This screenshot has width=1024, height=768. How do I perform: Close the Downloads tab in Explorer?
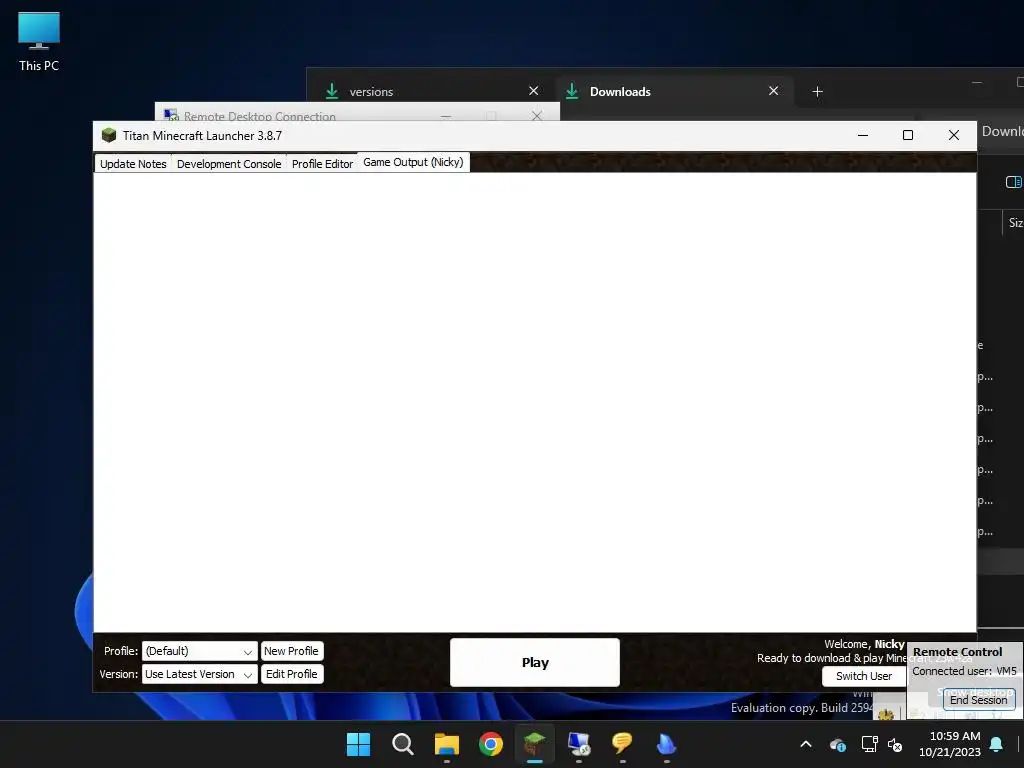(x=773, y=91)
